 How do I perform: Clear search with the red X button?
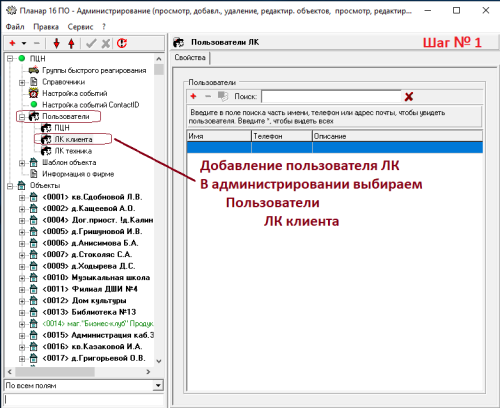point(409,97)
